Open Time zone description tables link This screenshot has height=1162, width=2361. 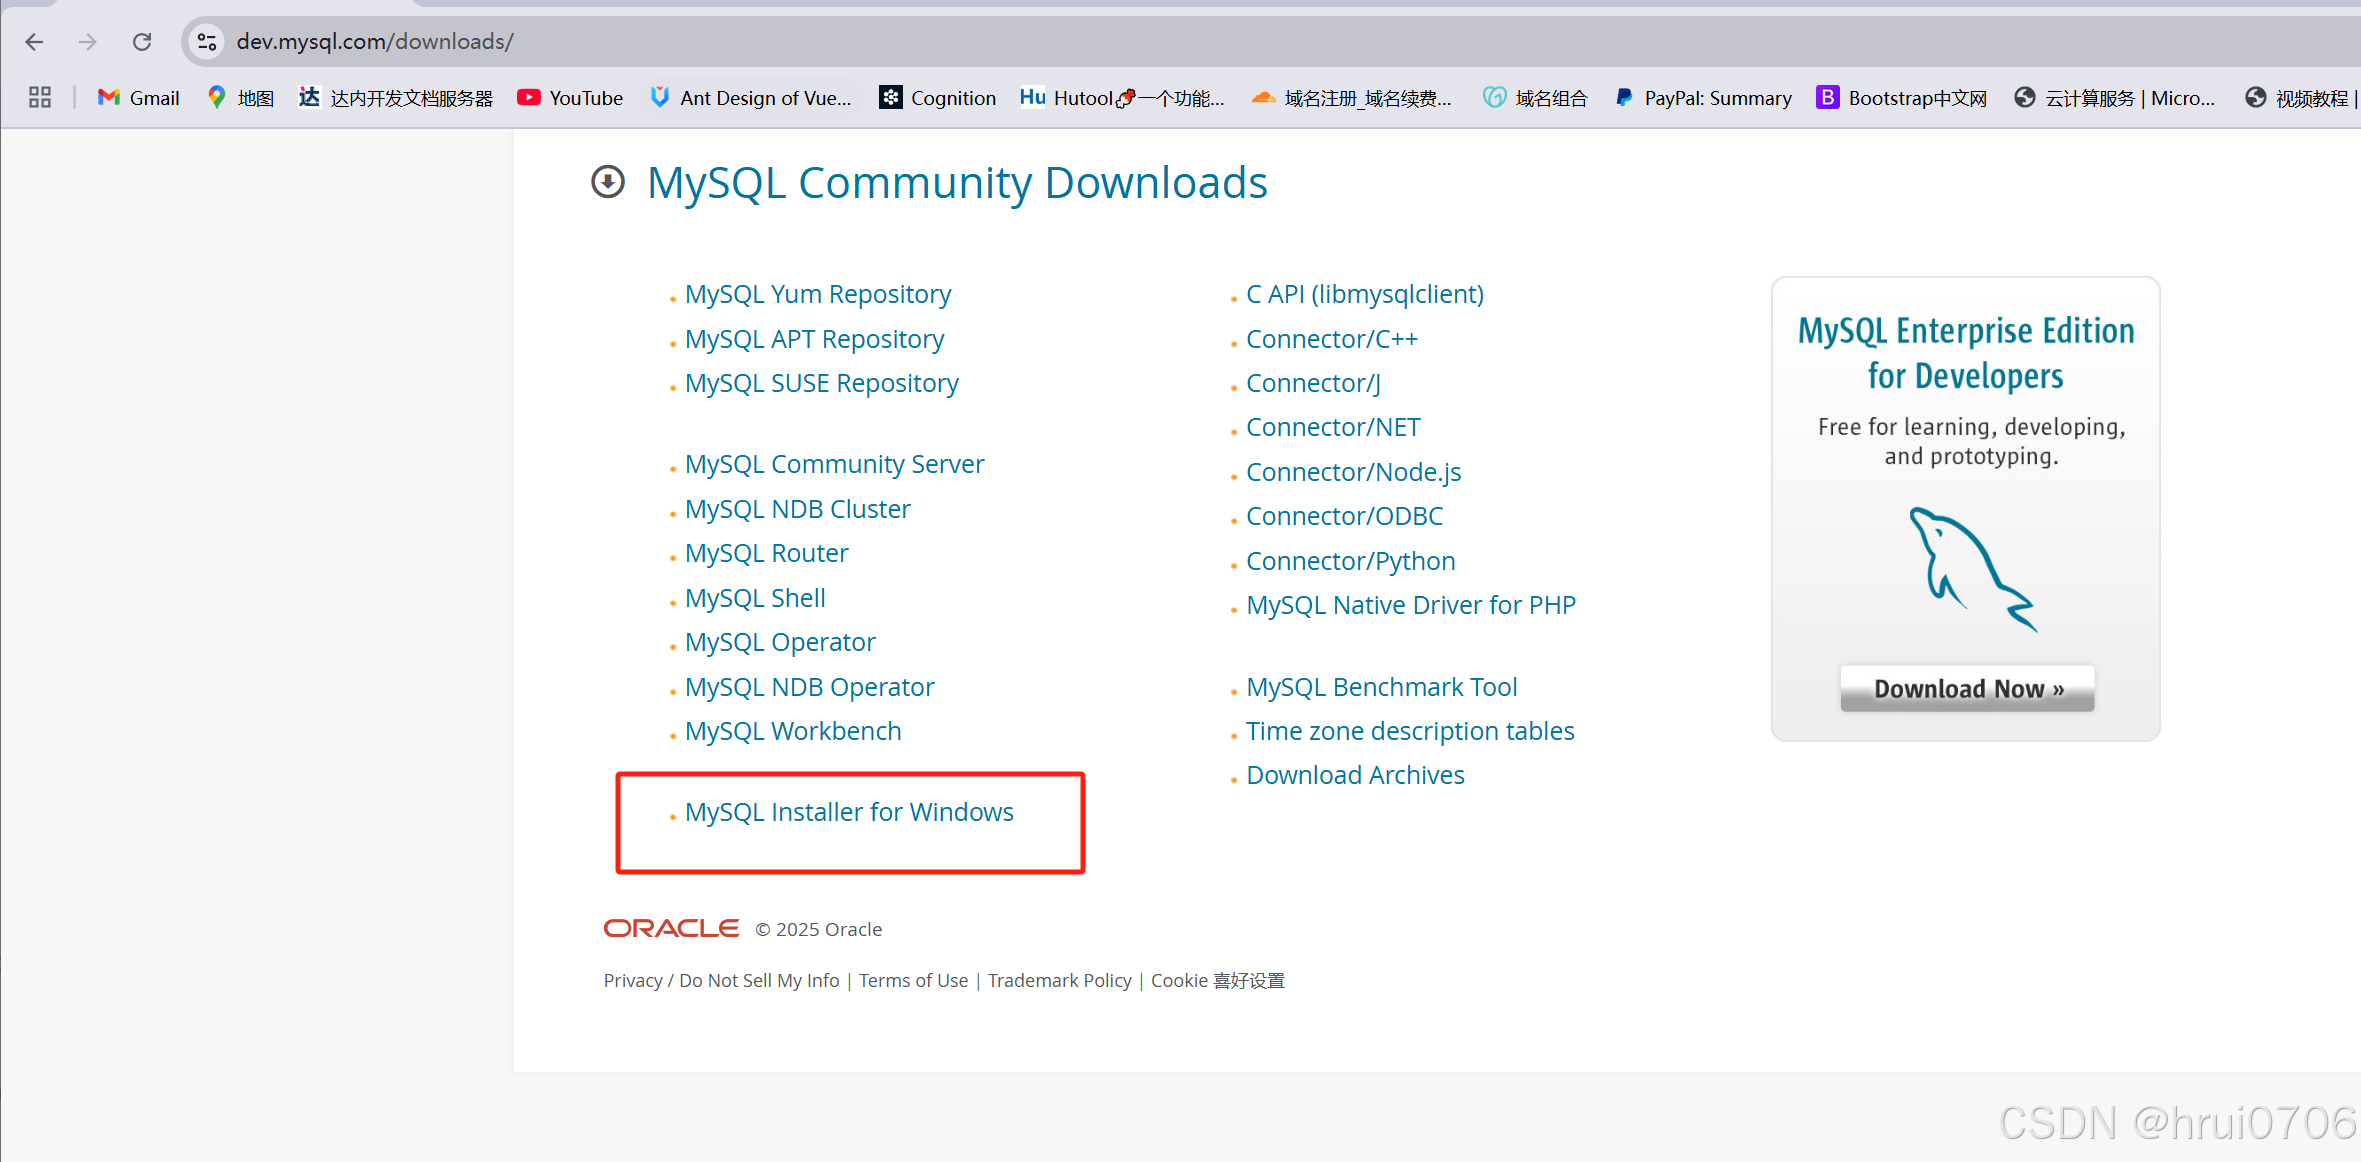[x=1411, y=731]
